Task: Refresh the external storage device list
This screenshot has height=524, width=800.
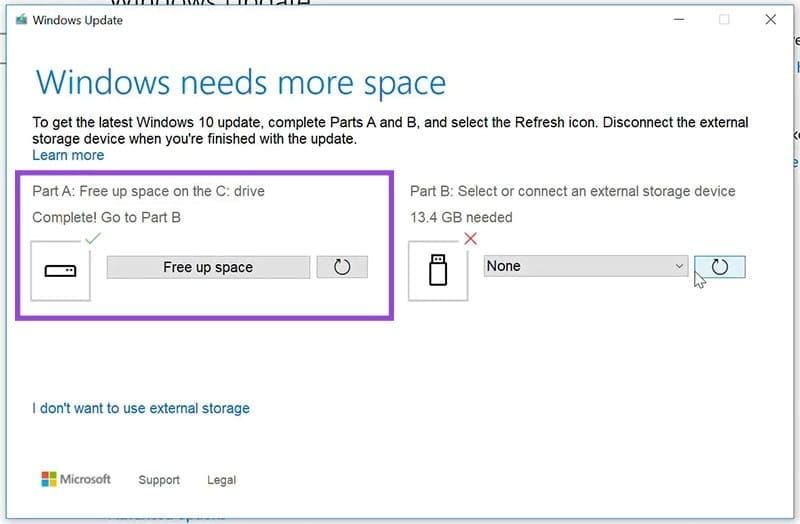Action: point(720,267)
